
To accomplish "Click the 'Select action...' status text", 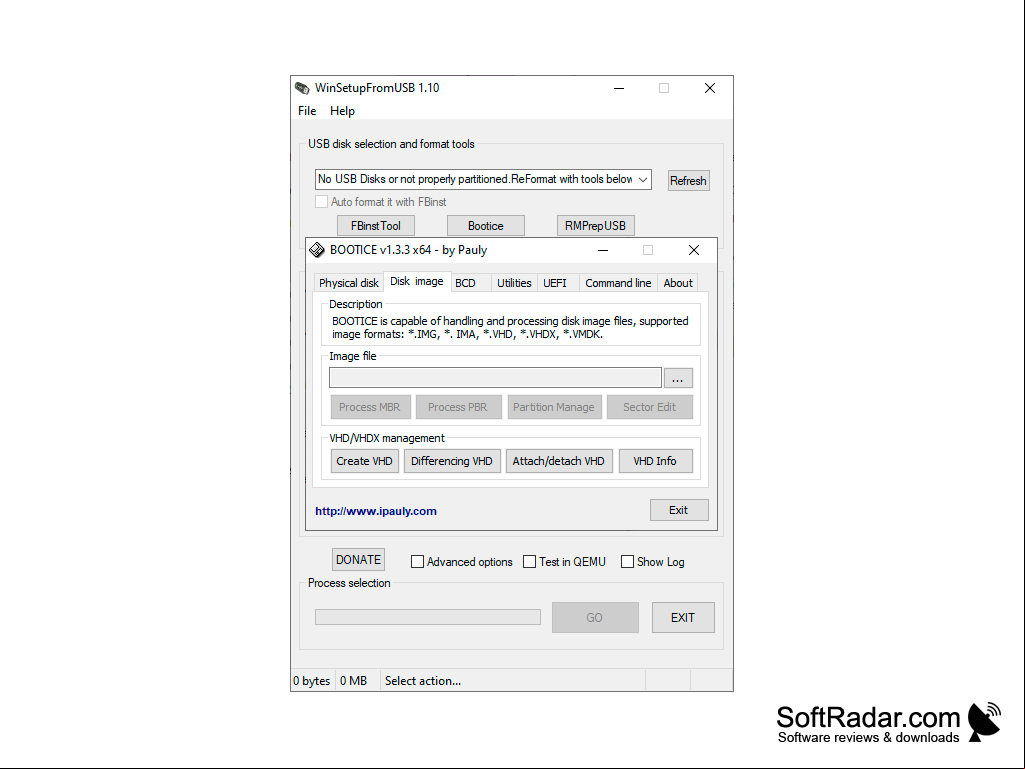I will (423, 681).
